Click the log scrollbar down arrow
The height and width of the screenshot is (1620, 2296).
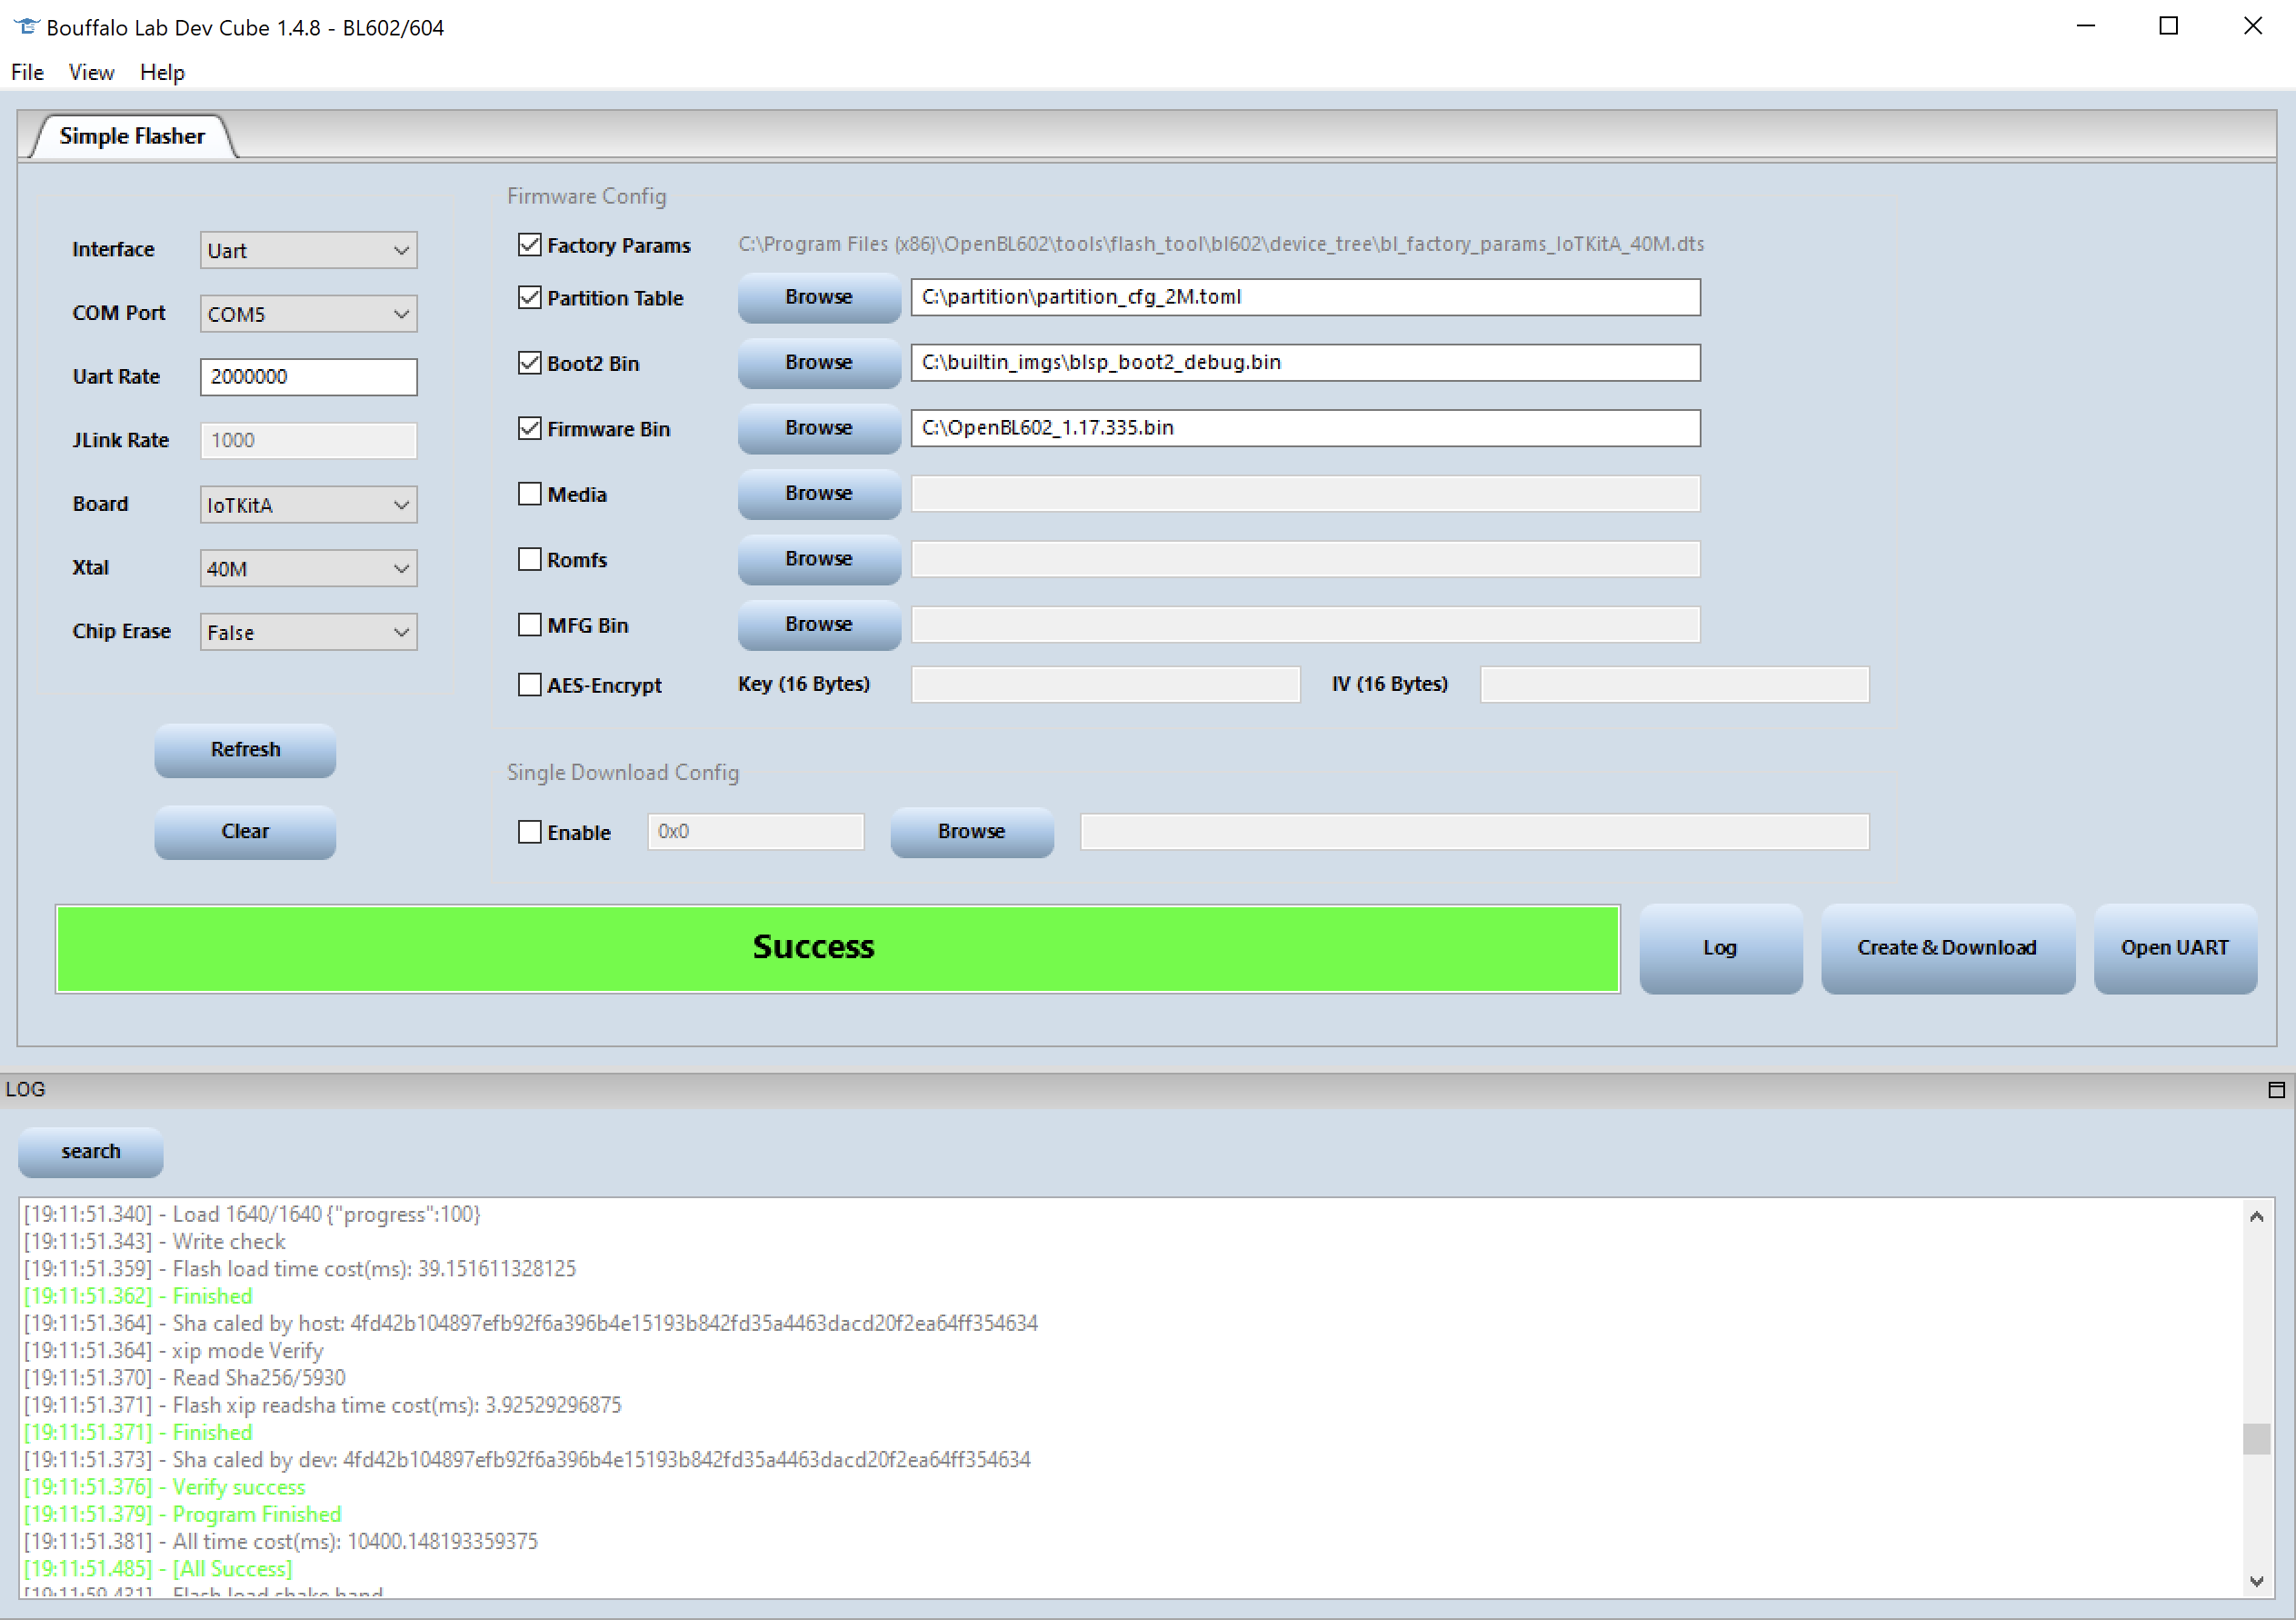2256,1581
